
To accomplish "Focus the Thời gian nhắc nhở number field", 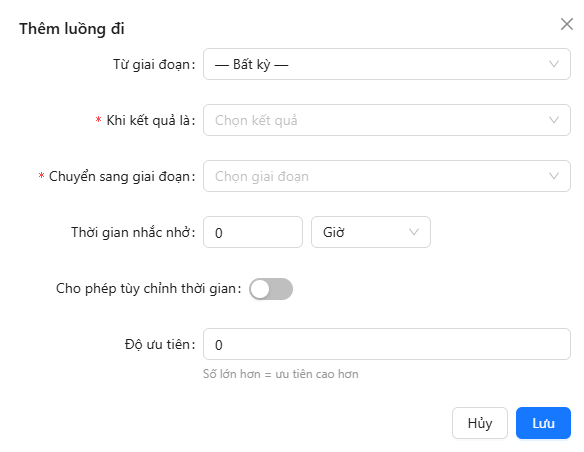I will click(x=253, y=232).
